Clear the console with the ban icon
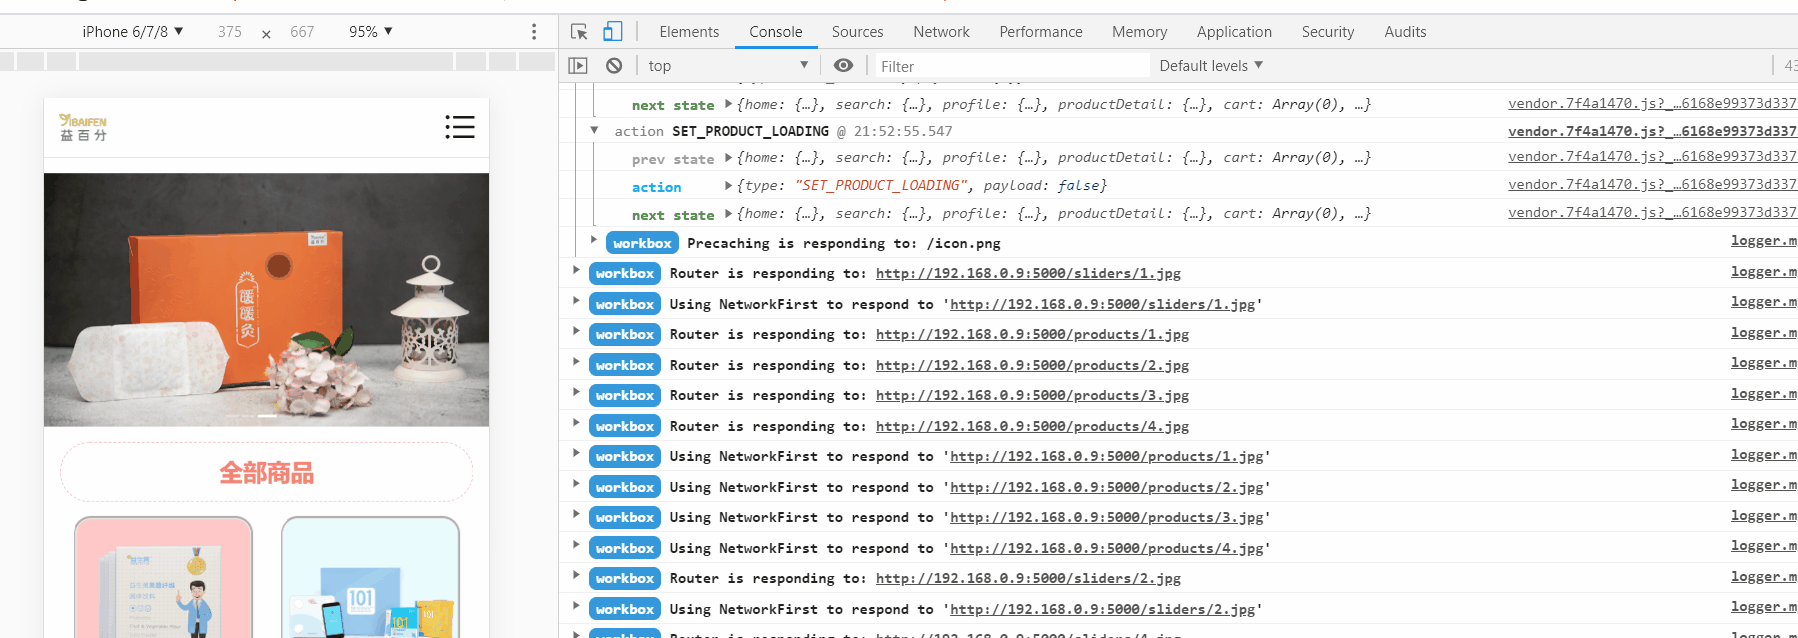The height and width of the screenshot is (638, 1798). [x=614, y=66]
